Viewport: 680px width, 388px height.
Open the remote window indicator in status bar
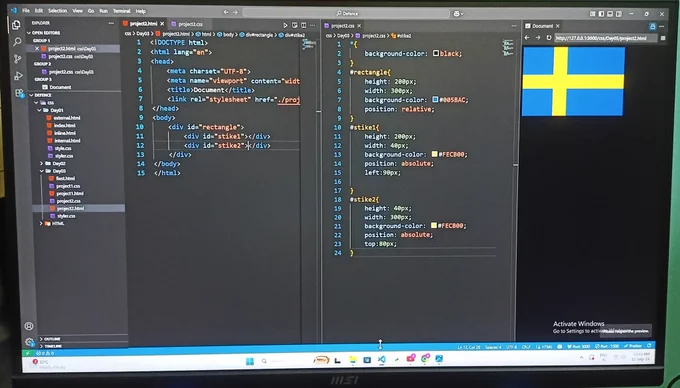click(x=27, y=353)
